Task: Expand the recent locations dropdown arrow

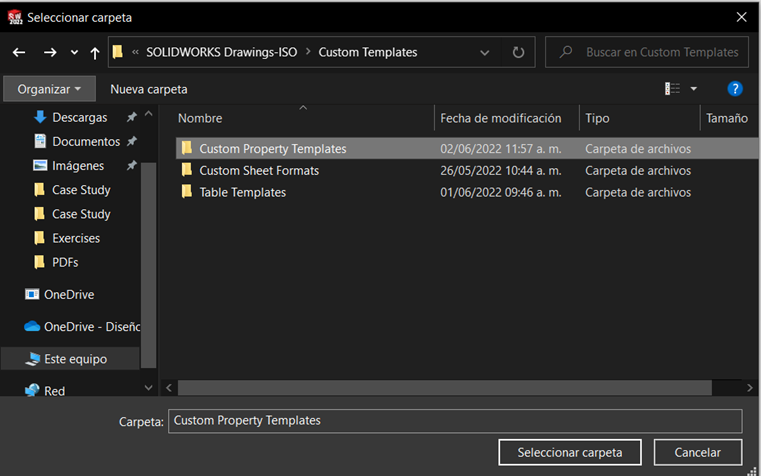Action: click(74, 52)
